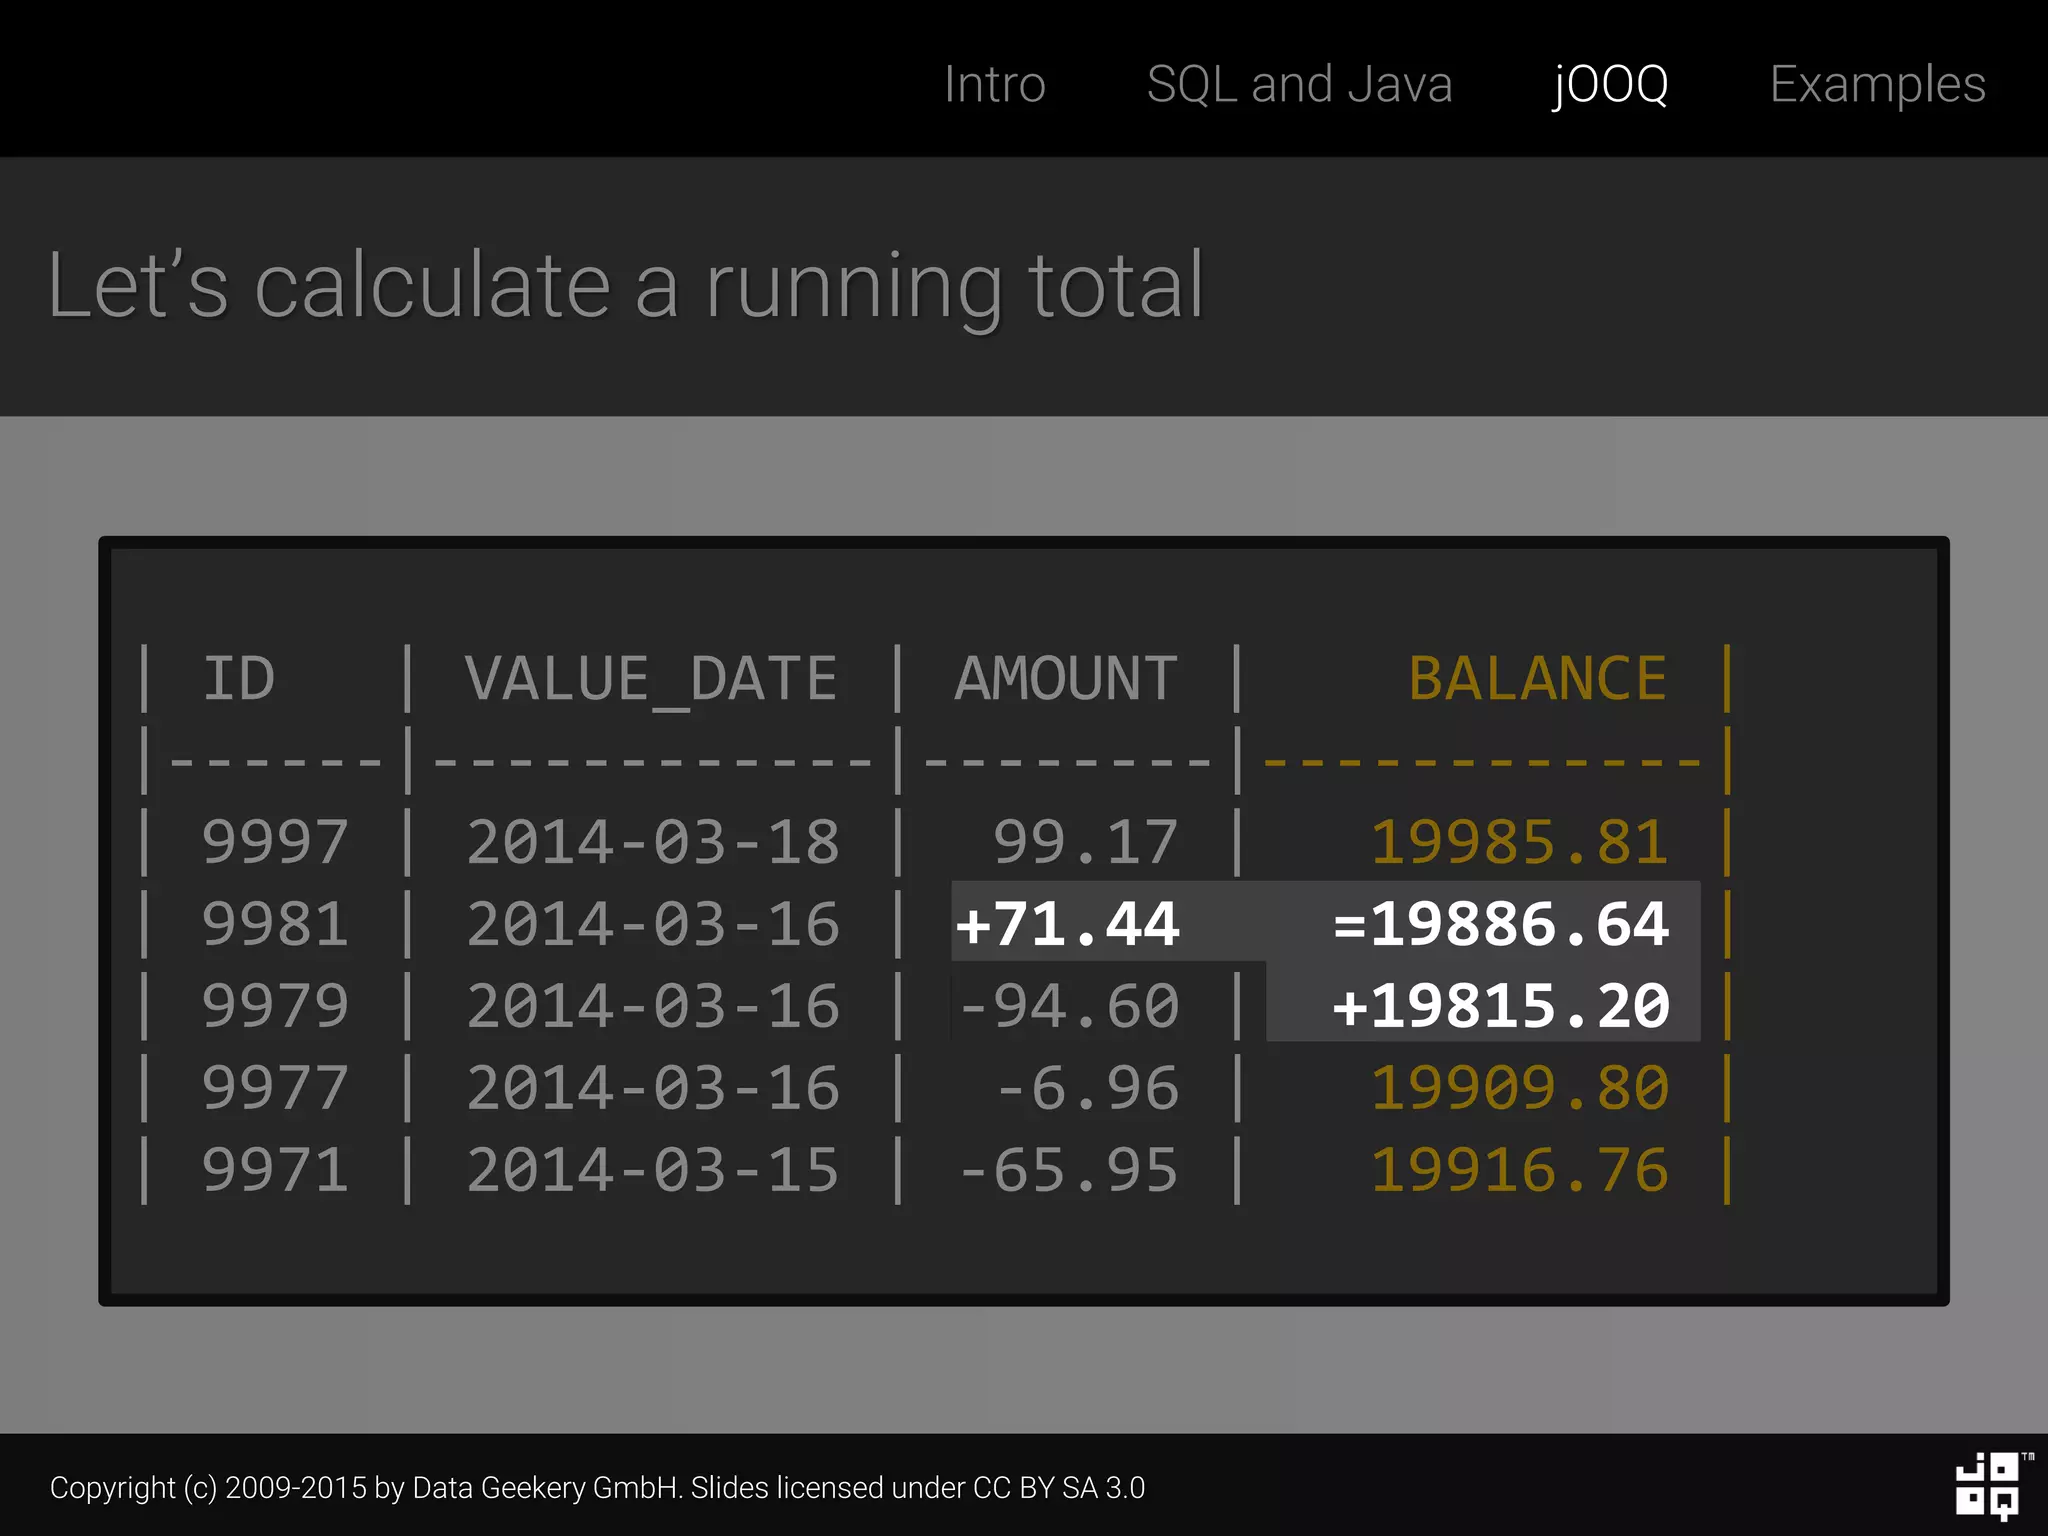This screenshot has height=1536, width=2048.
Task: Click the jOOQ logo icon
Action: [1988, 1486]
